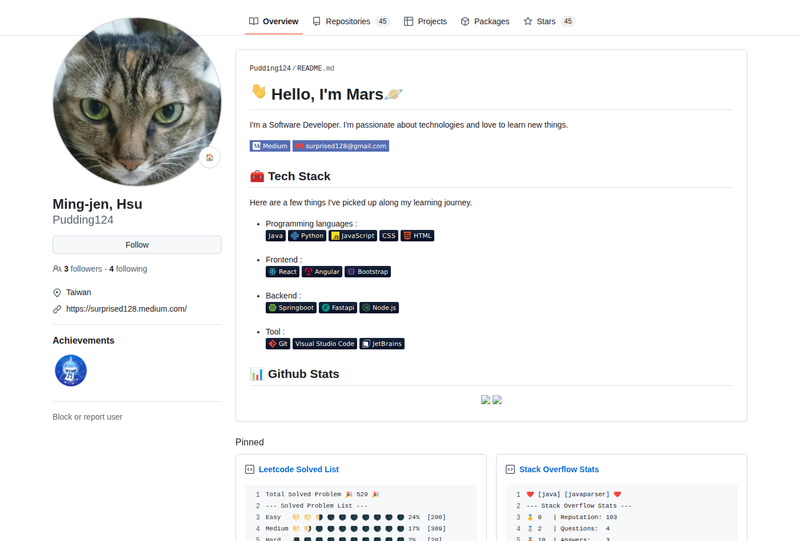The height and width of the screenshot is (541, 800).
Task: Click the Programming languages list label
Action: (x=311, y=224)
